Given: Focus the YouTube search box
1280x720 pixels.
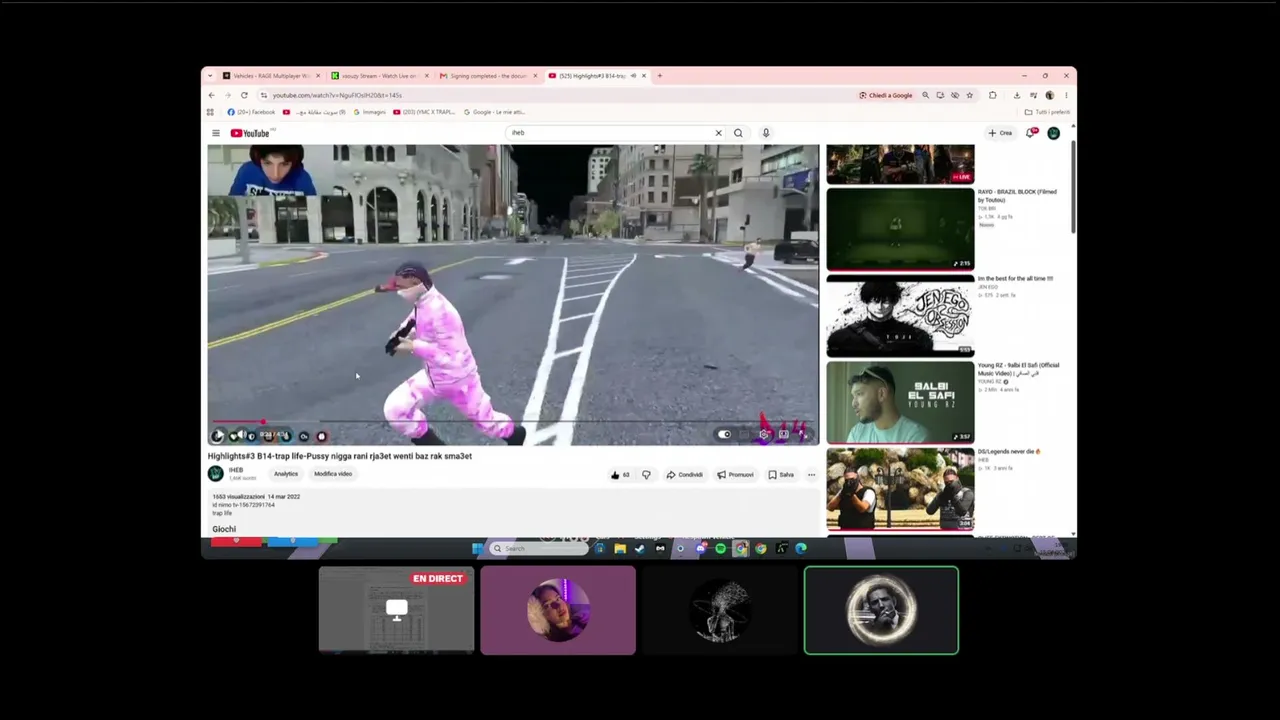Looking at the screenshot, I should tap(610, 133).
